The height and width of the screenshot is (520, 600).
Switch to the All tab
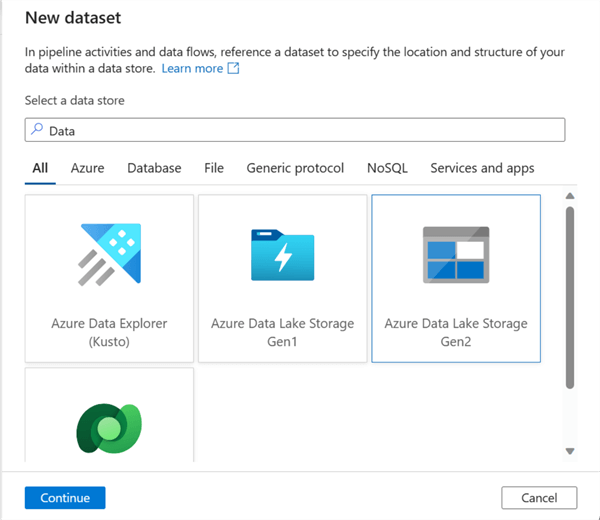pyautogui.click(x=40, y=168)
